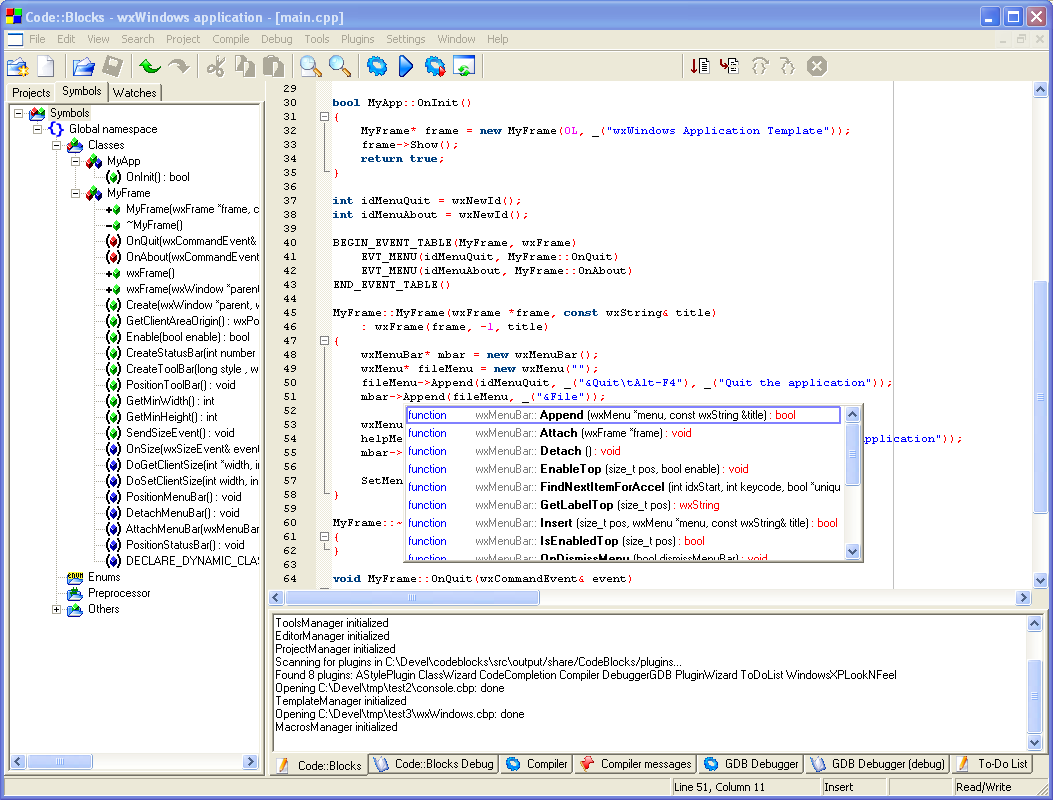Screen dimensions: 1053x800
Task: Collapse the MyFrame class node
Action: [75, 193]
